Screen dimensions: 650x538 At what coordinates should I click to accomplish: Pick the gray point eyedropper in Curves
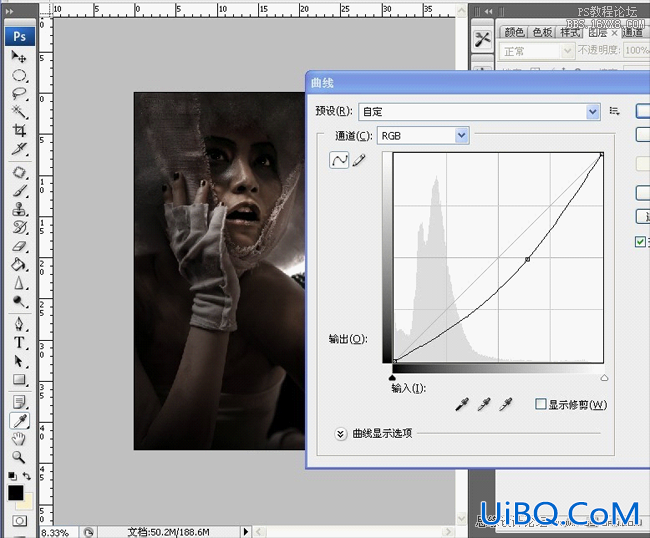[484, 404]
